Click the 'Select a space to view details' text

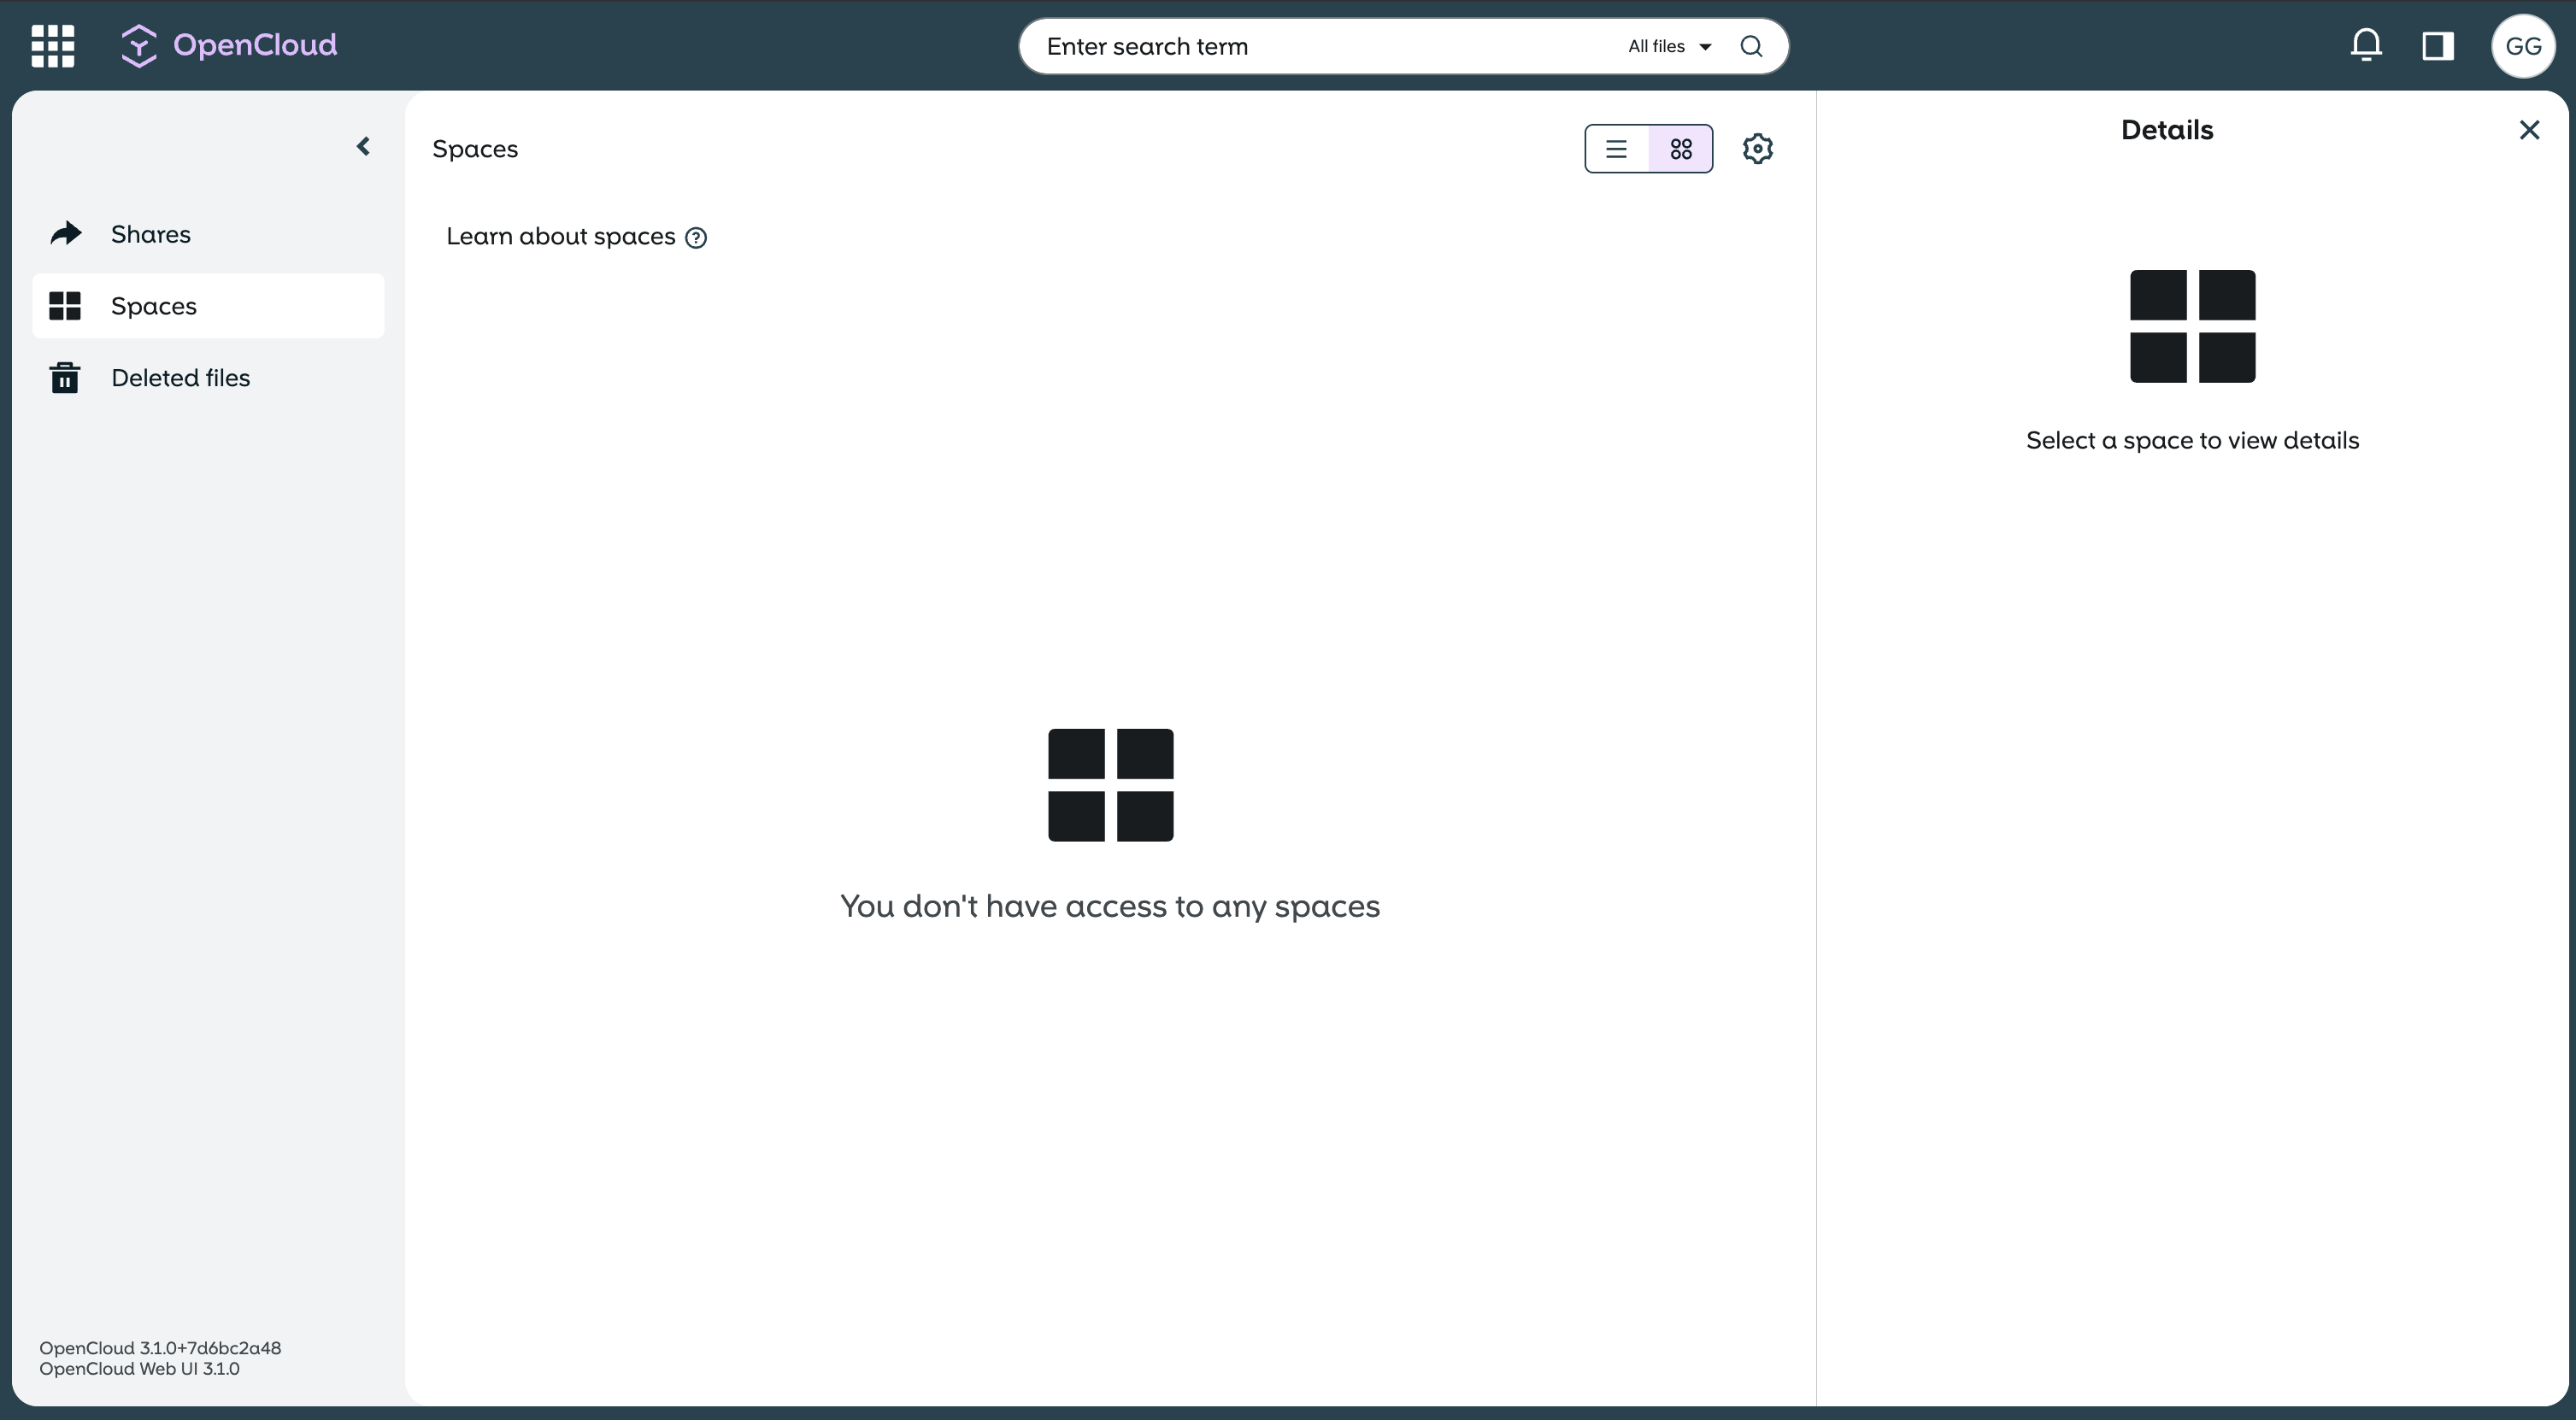pyautogui.click(x=2192, y=441)
